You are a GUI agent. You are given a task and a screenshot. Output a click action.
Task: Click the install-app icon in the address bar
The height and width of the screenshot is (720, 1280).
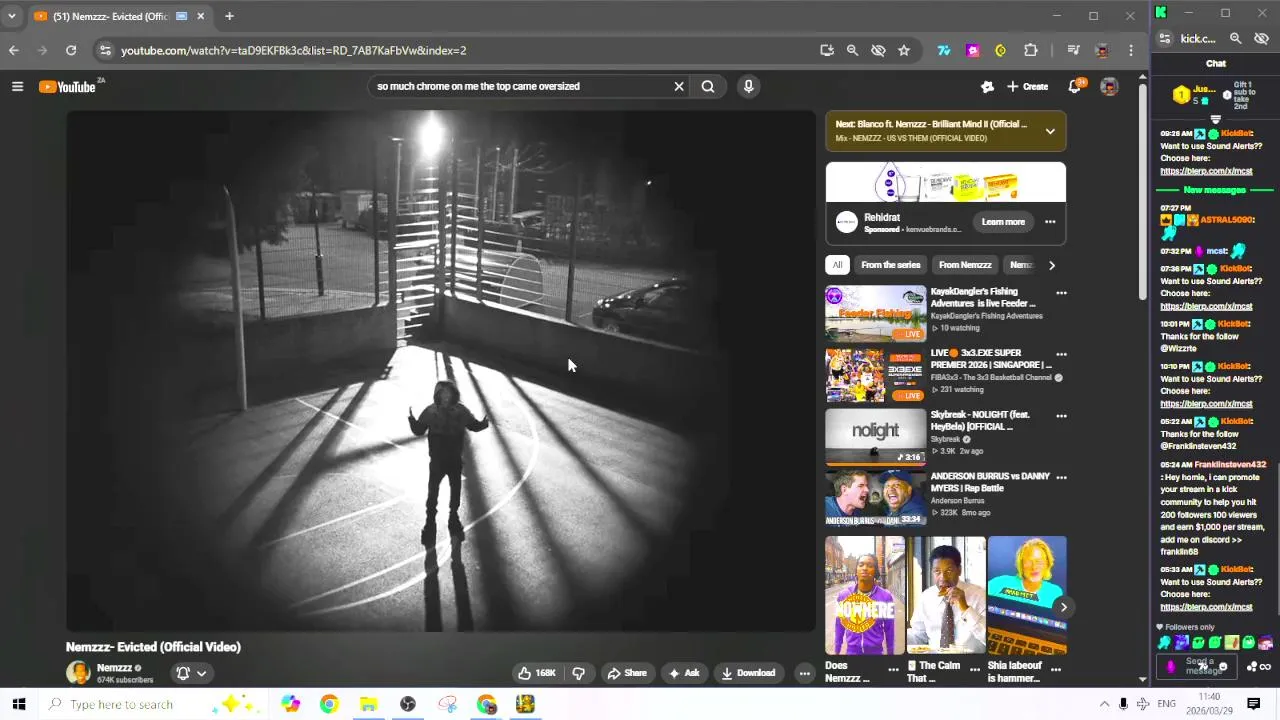point(826,50)
